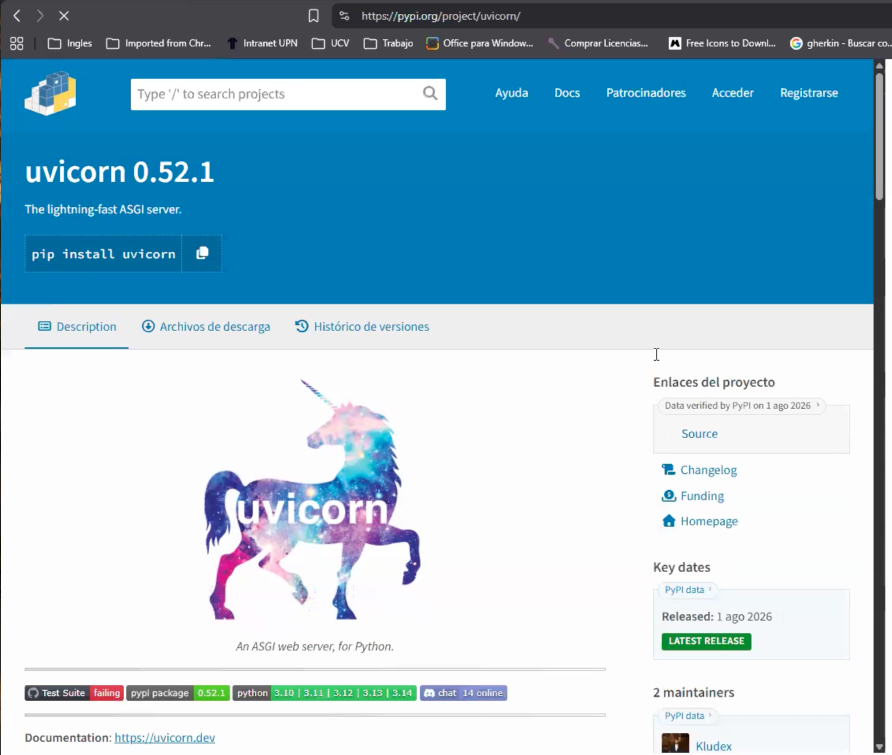Screen dimensions: 892x755
Task: Open Kludex maintainer avatar
Action: [675, 744]
